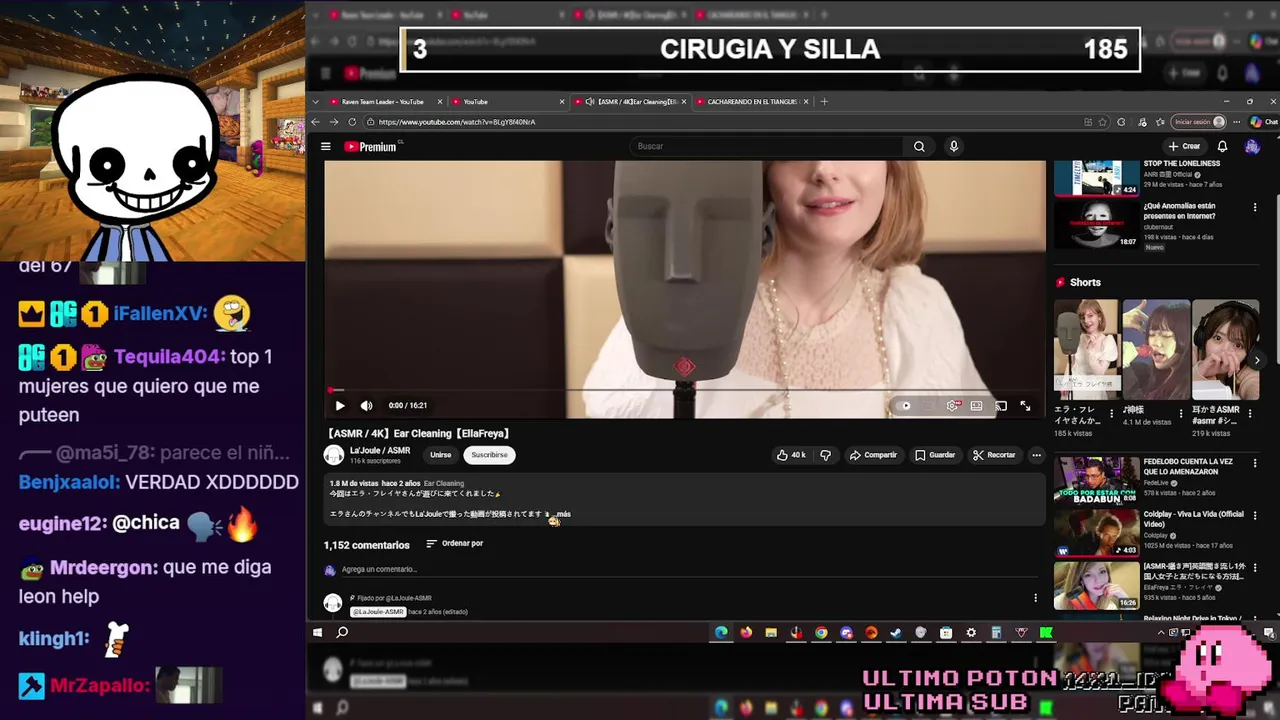The image size is (1280, 720).
Task: Open the Windows Start menu
Action: click(x=318, y=632)
